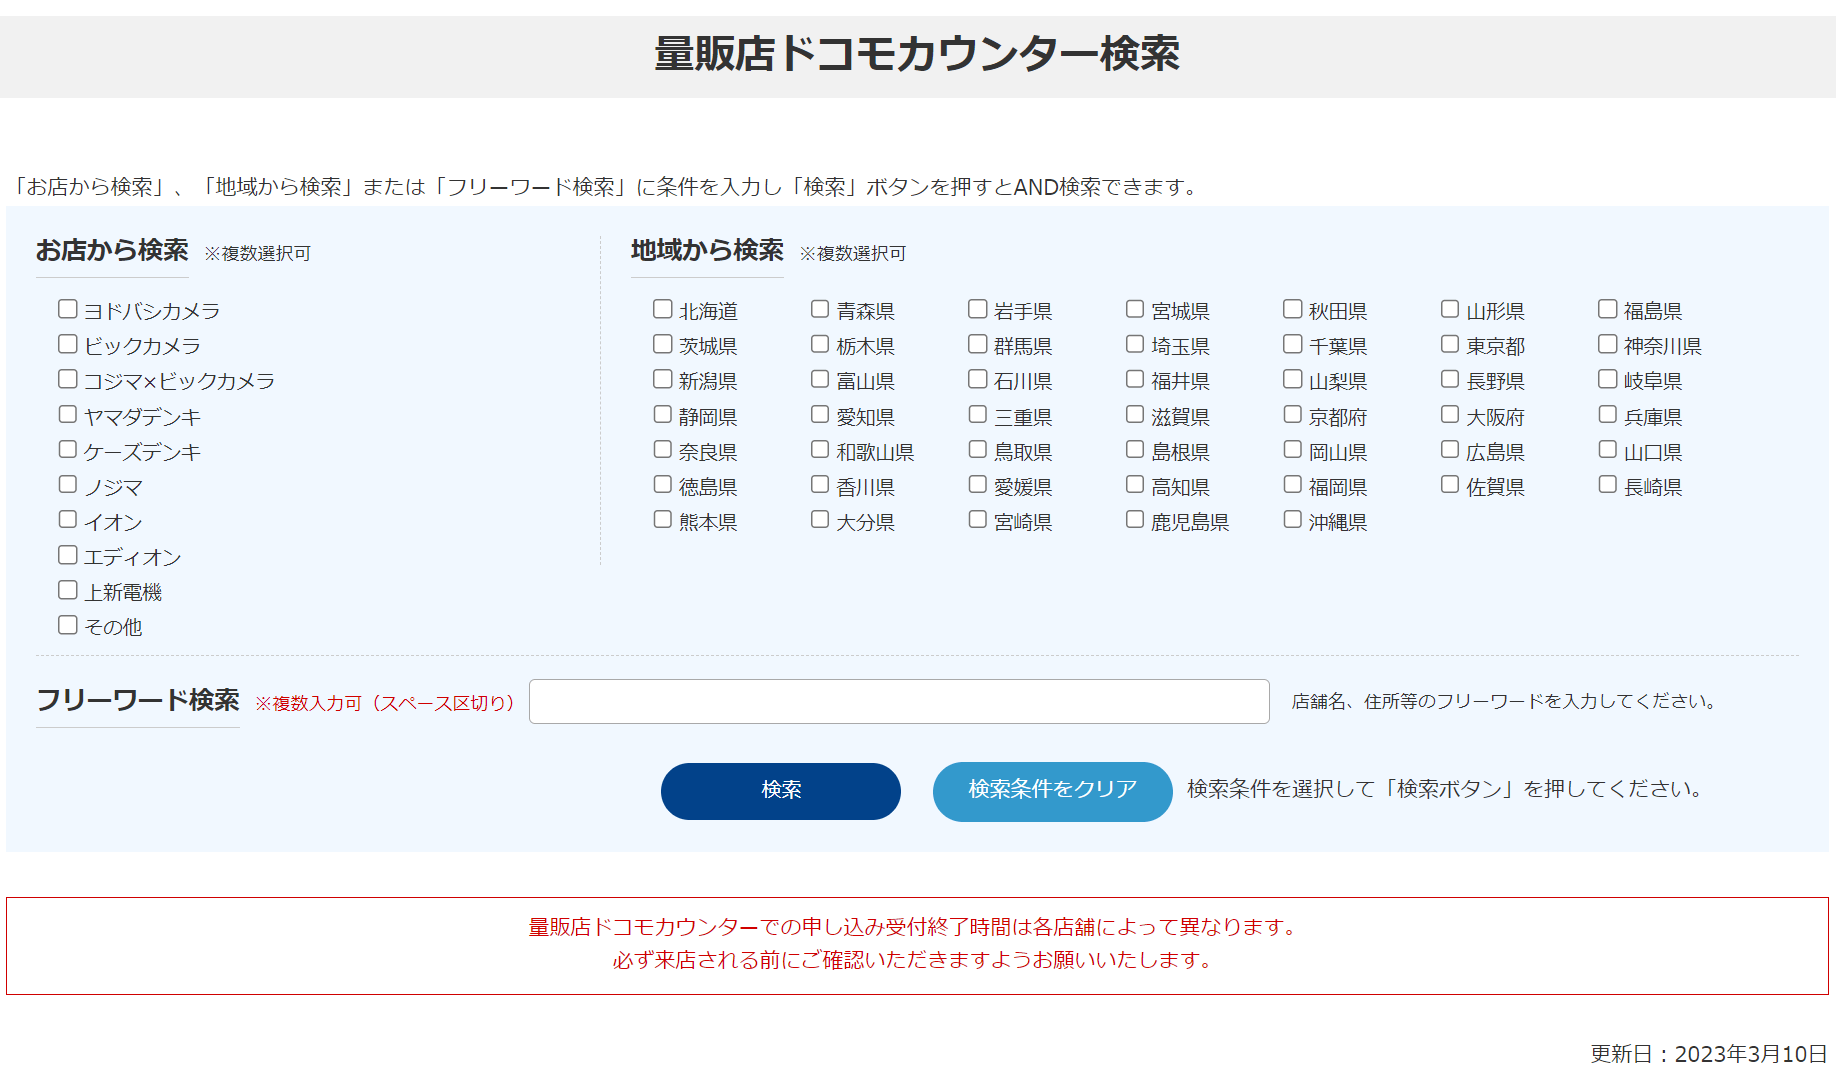Select the 宮城県 checkbox
The height and width of the screenshot is (1074, 1836).
tap(1135, 309)
